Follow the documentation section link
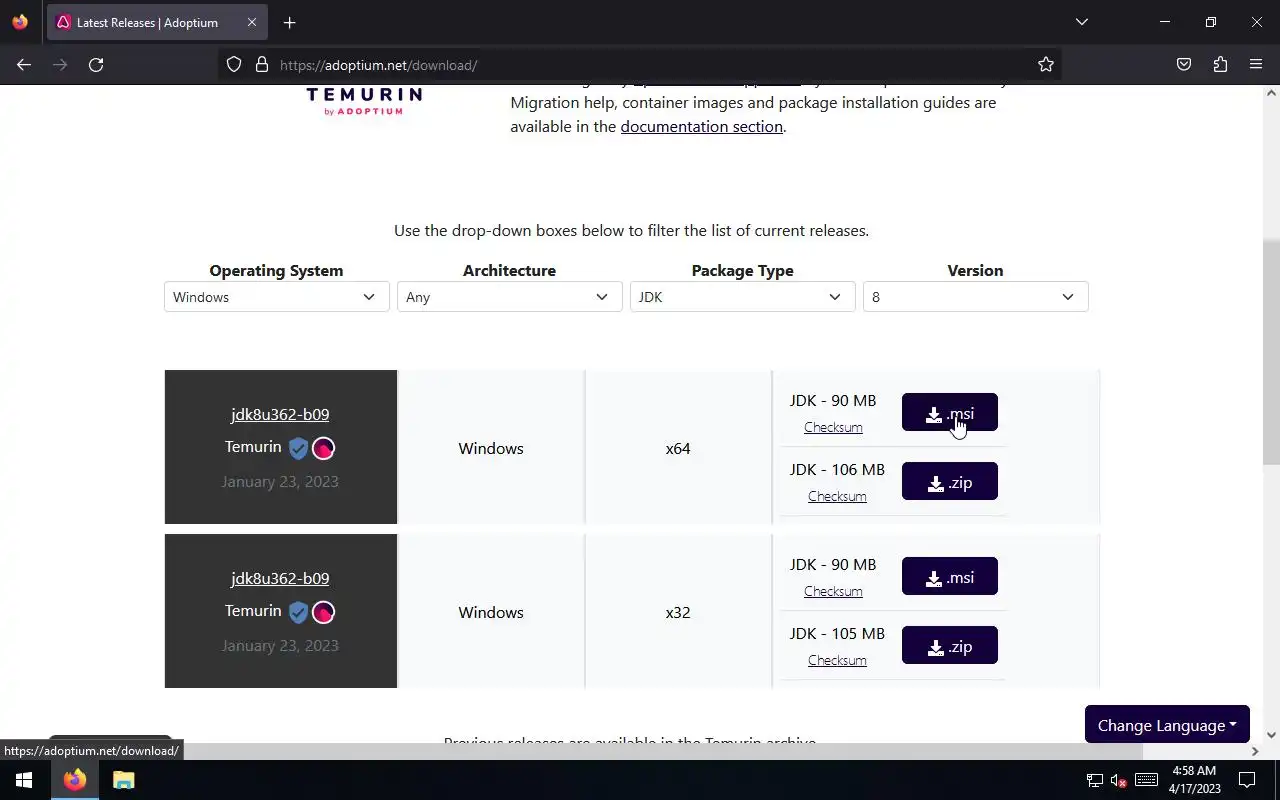Viewport: 1280px width, 800px height. tap(701, 126)
